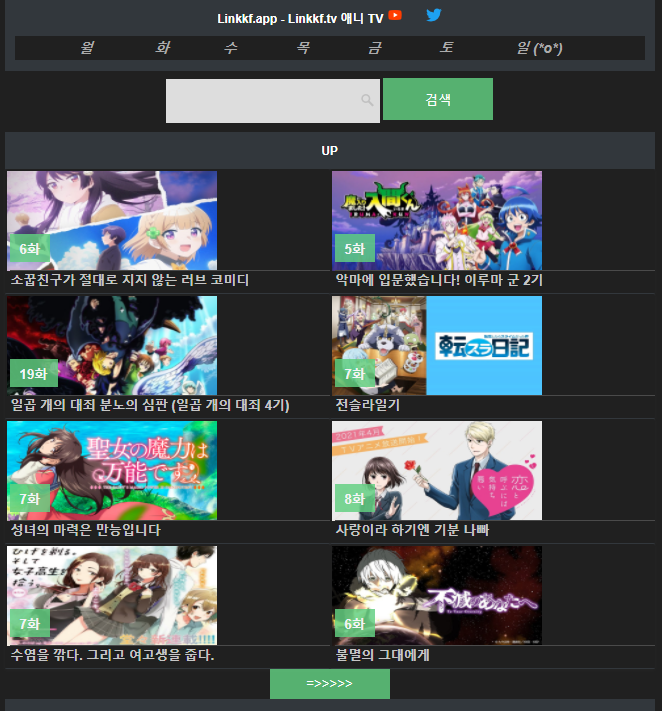Select the 목 (Thursday) tab

coord(303,48)
